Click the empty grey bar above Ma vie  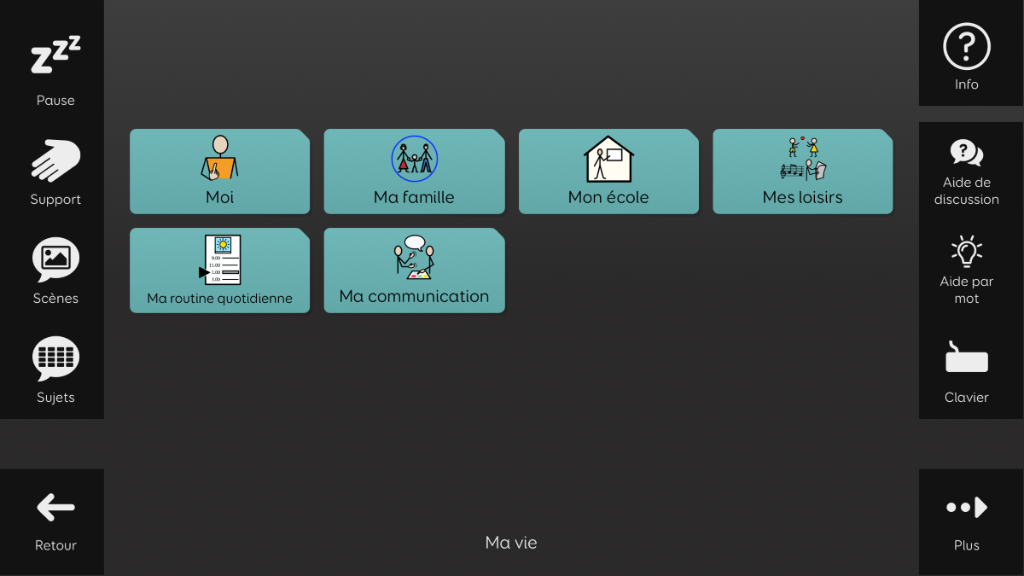point(511,443)
